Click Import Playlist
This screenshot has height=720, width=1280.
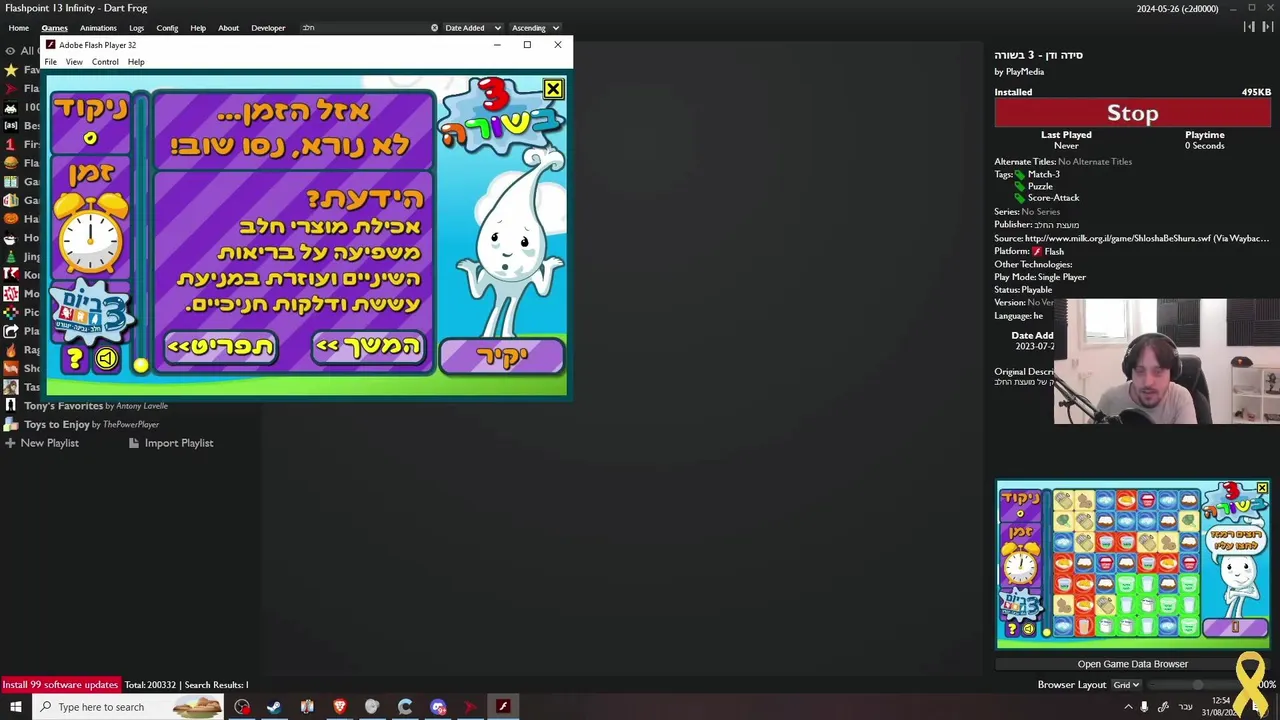[x=171, y=443]
